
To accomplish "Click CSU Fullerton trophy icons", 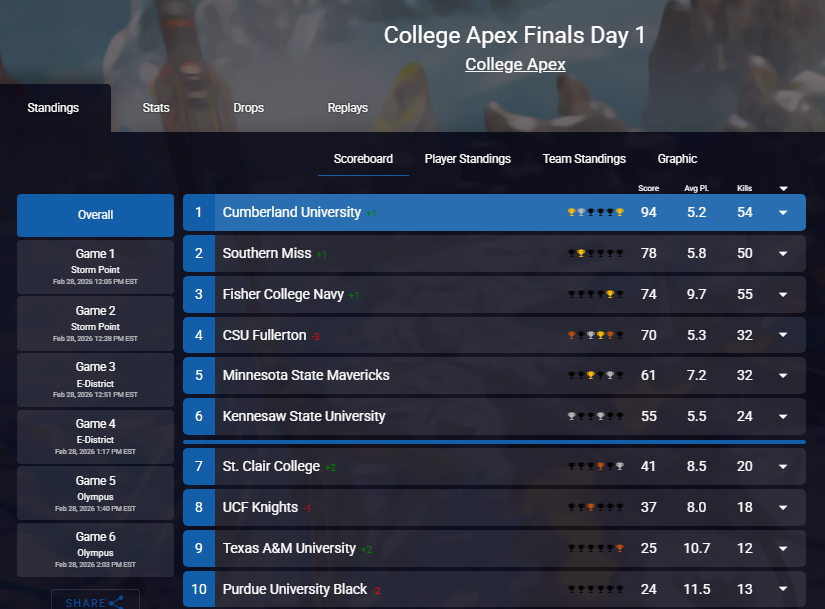I will [x=595, y=335].
